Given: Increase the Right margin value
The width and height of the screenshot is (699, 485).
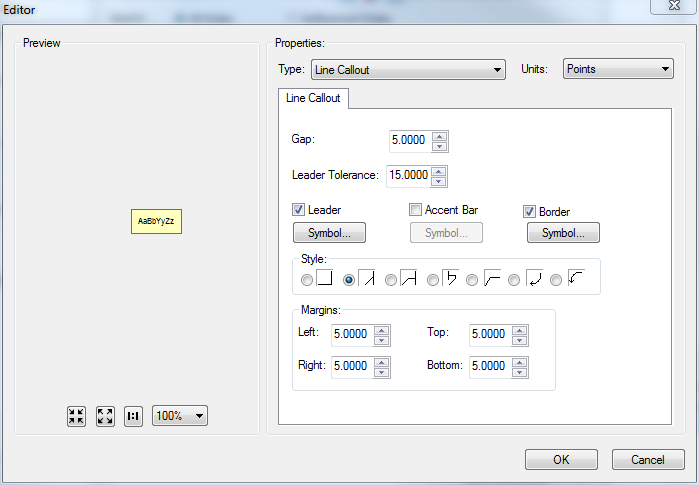Looking at the screenshot, I should point(382,362).
